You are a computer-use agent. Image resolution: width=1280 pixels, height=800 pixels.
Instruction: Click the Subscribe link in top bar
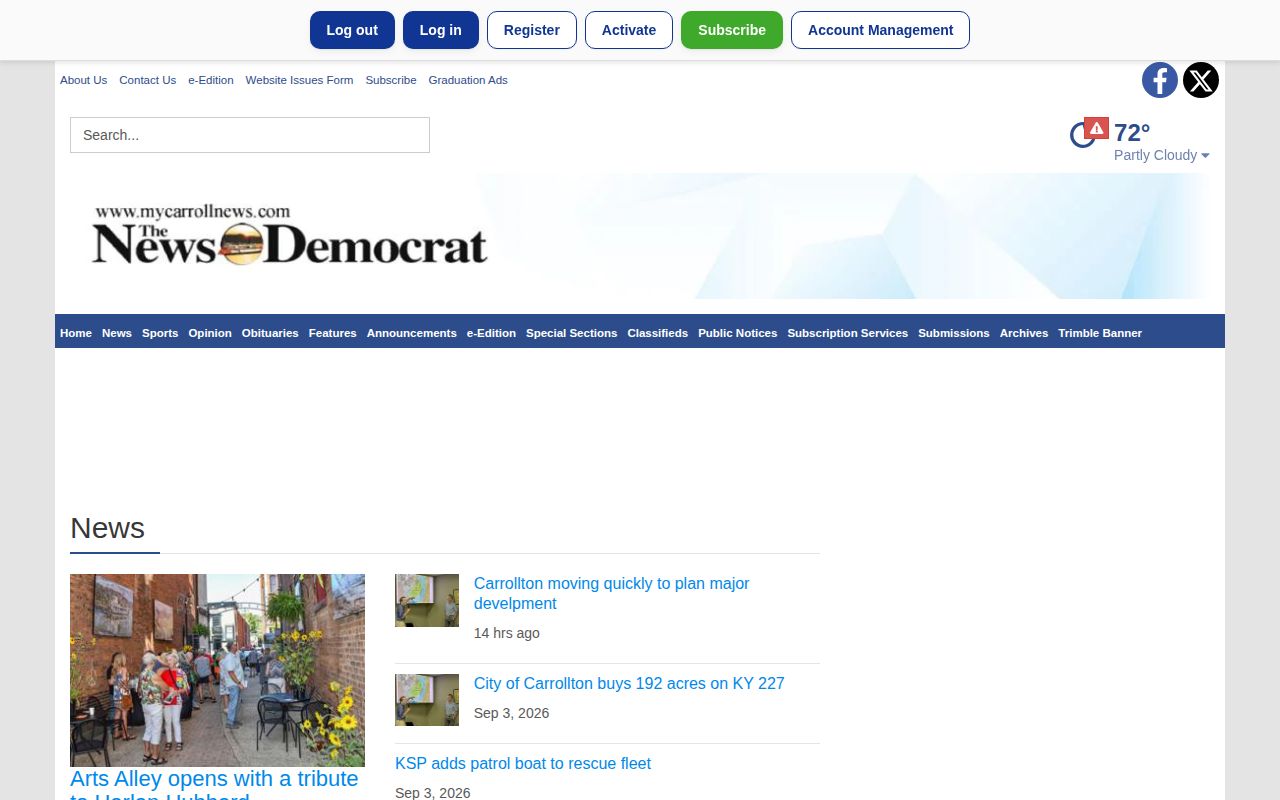pos(391,80)
